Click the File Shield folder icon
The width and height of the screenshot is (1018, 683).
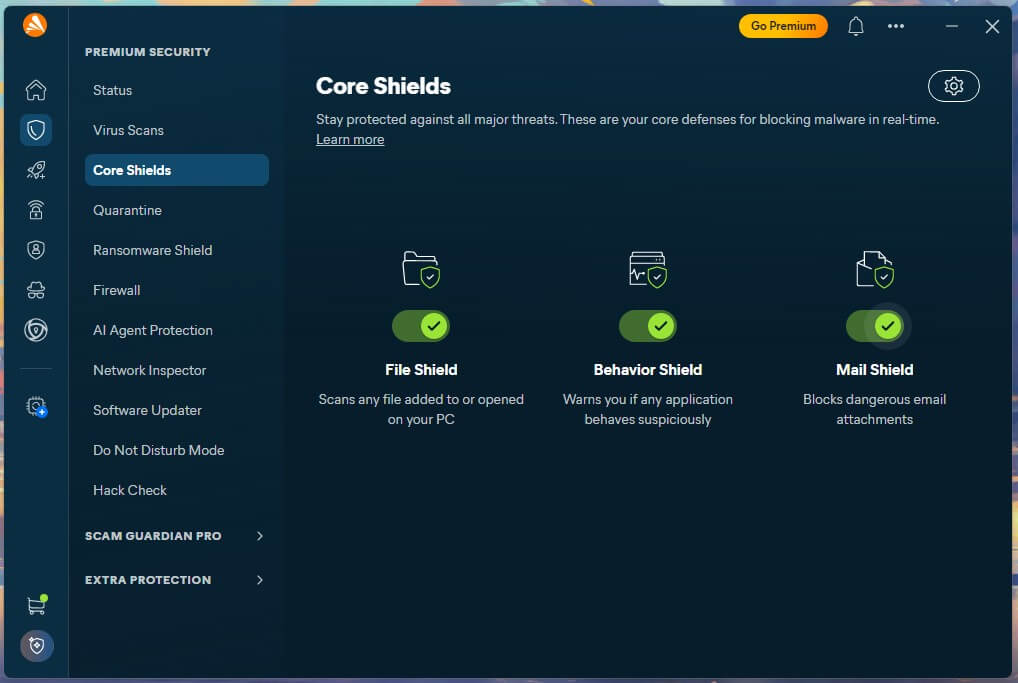coord(421,269)
